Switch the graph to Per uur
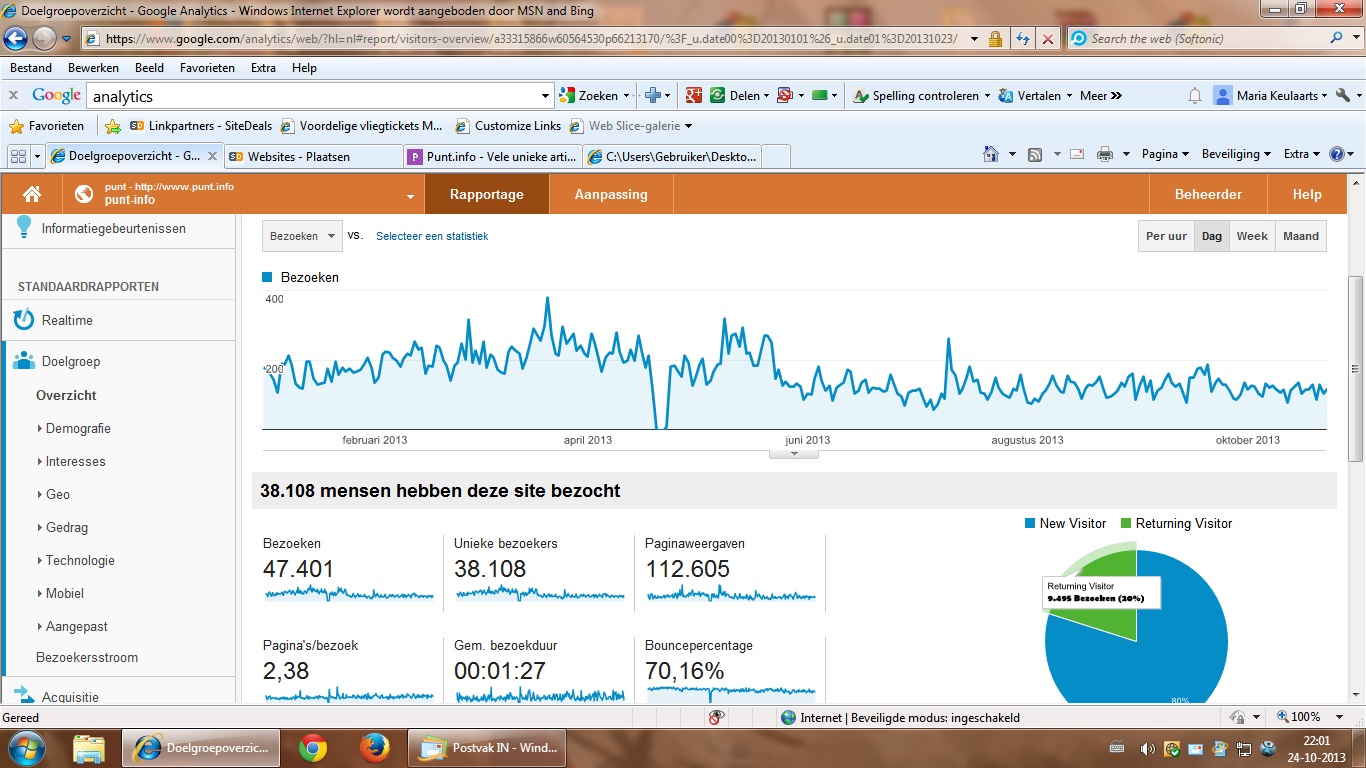Image resolution: width=1366 pixels, height=768 pixels. 1166,236
